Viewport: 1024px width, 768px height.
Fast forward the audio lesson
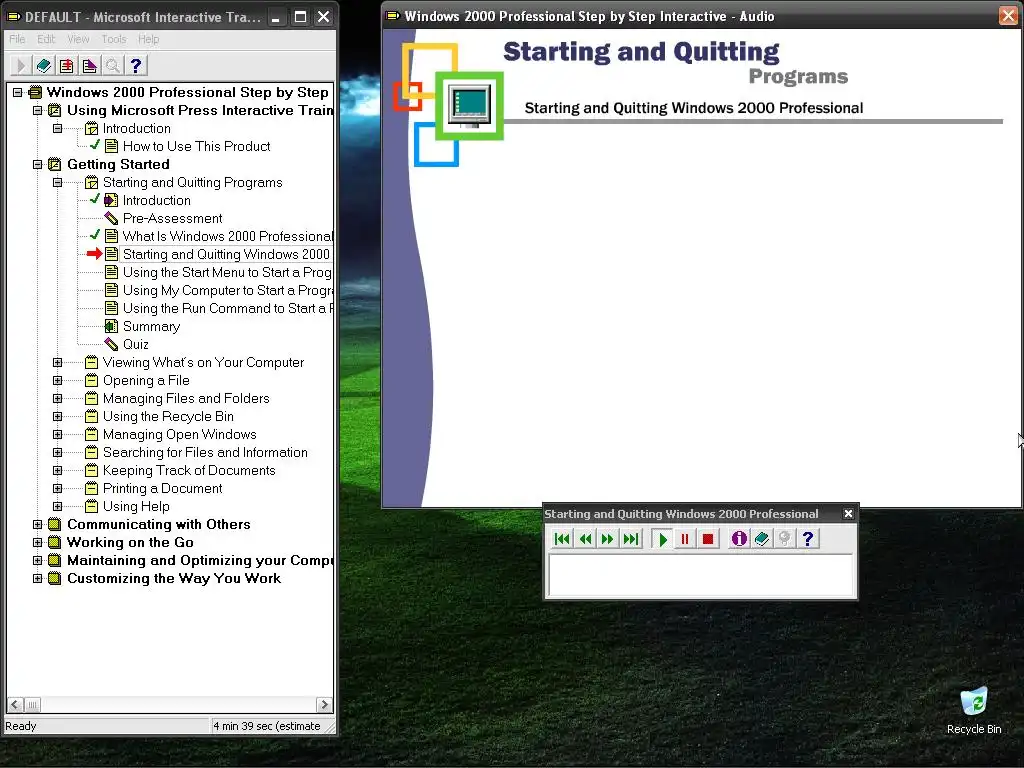pos(607,539)
